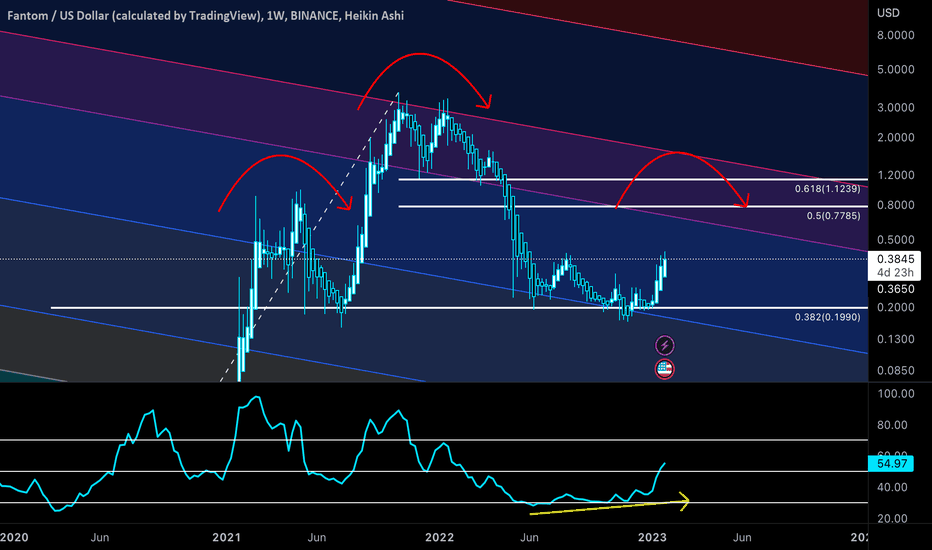The image size is (932, 550).
Task: Click the 3.0000 price axis label
Action: coord(896,108)
